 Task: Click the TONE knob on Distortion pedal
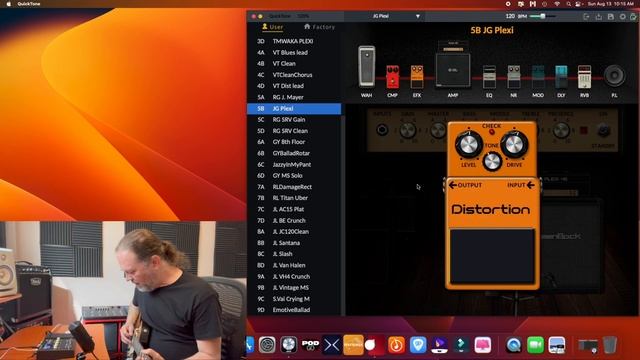(492, 162)
